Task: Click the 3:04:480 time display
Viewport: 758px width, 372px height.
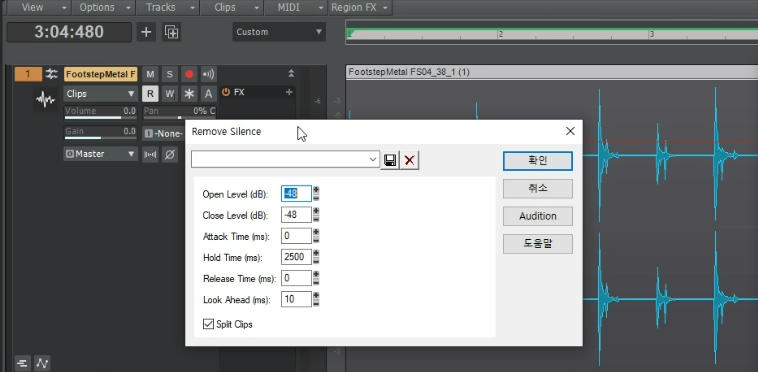Action: [x=69, y=32]
